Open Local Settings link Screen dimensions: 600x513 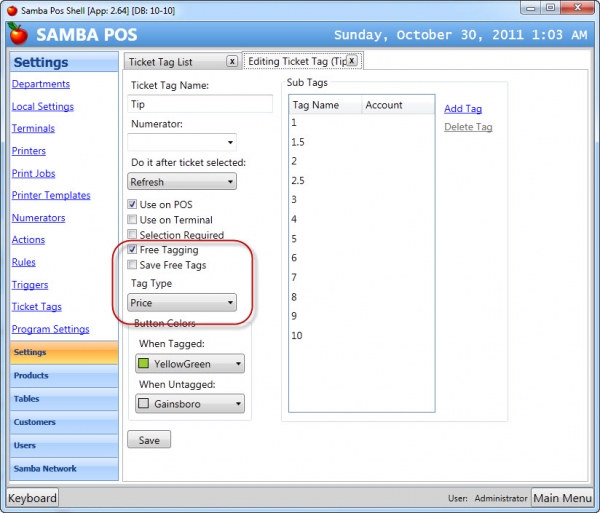tap(42, 106)
